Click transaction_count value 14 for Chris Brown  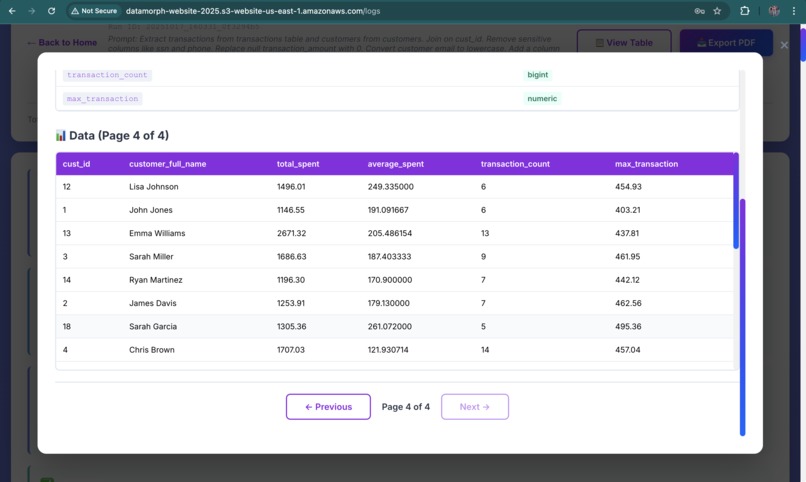pyautogui.click(x=485, y=349)
